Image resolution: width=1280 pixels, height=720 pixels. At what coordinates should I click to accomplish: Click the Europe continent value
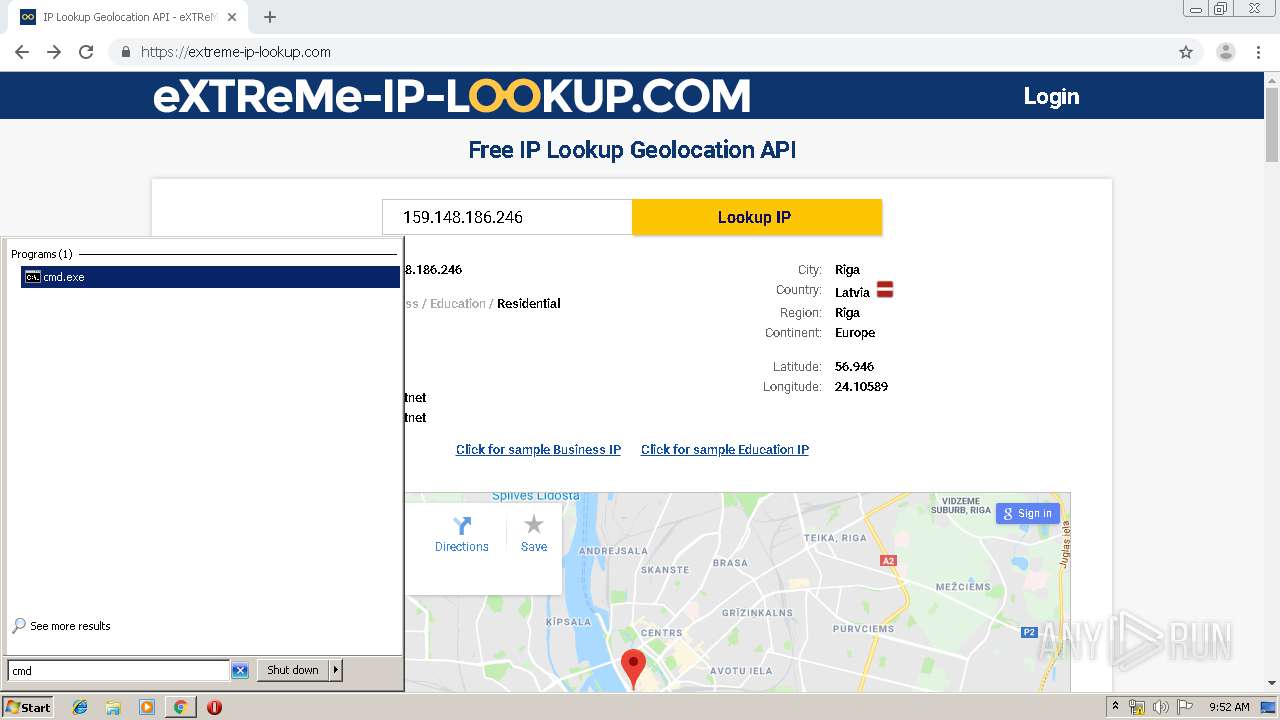pyautogui.click(x=855, y=333)
